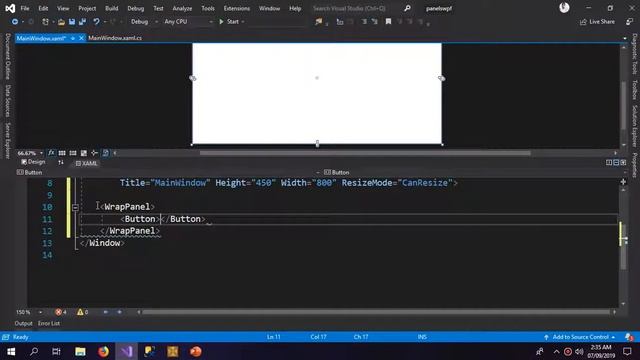Click the warnings count indicator

82,312
